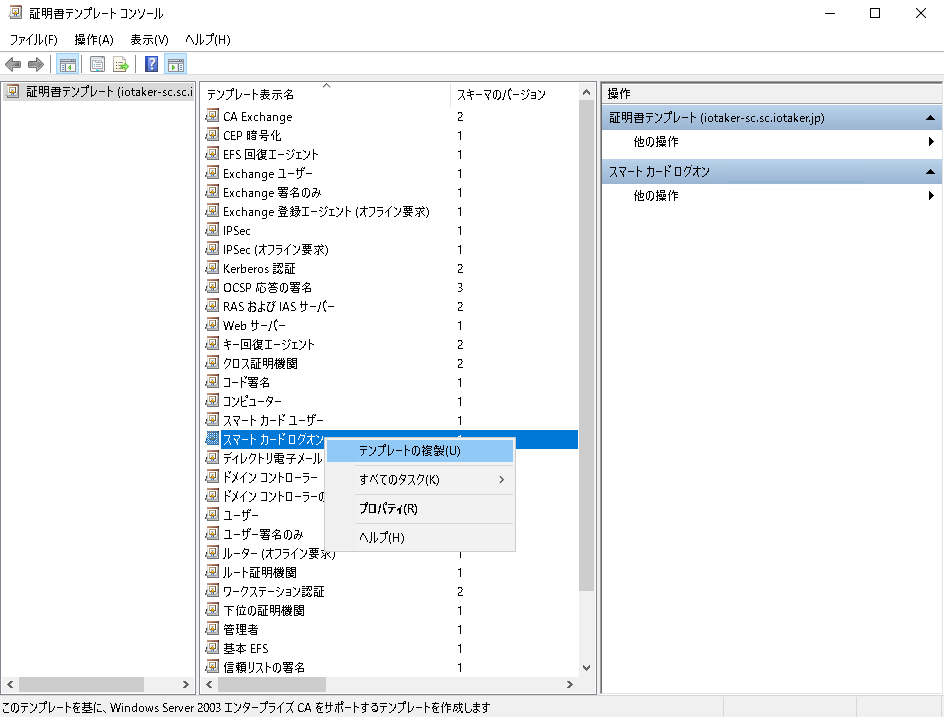Toggle the Action pane toolbar button
944x717 pixels.
(x=175, y=65)
